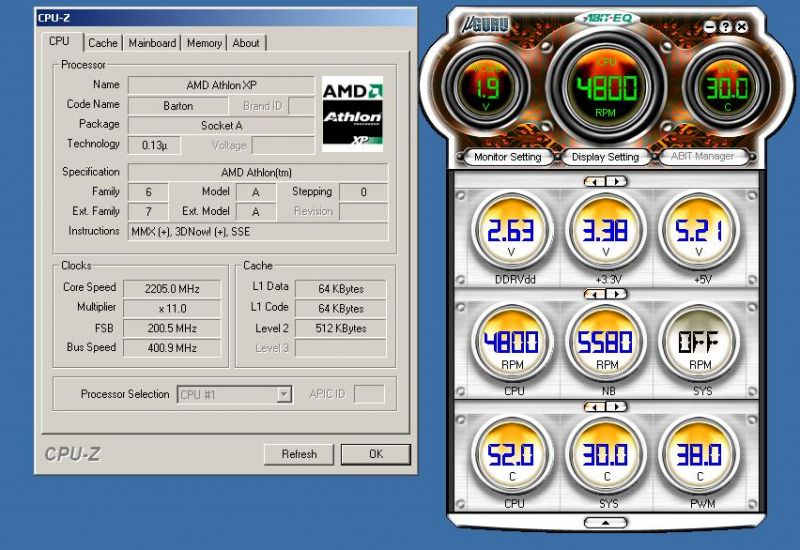Click the Package field Socket A

click(x=221, y=126)
